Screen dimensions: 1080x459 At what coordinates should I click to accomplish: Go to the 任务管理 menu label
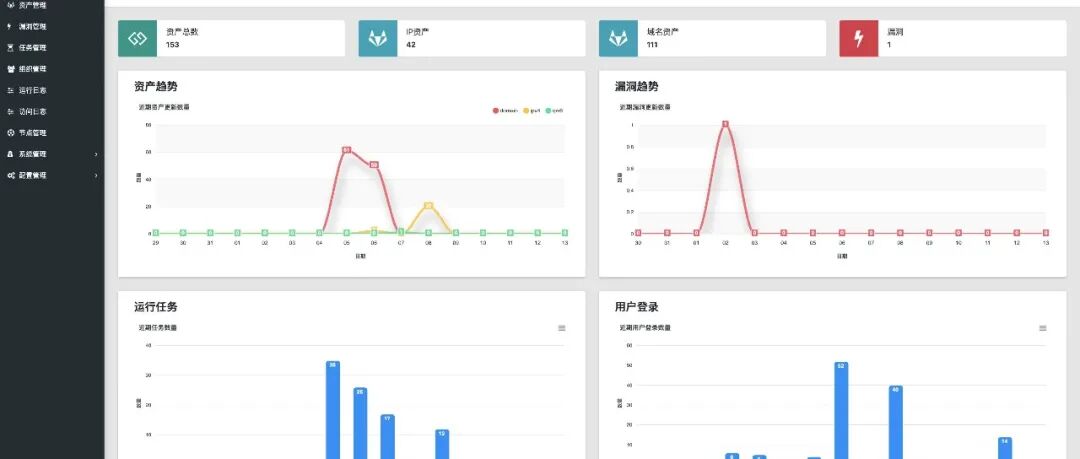32,48
